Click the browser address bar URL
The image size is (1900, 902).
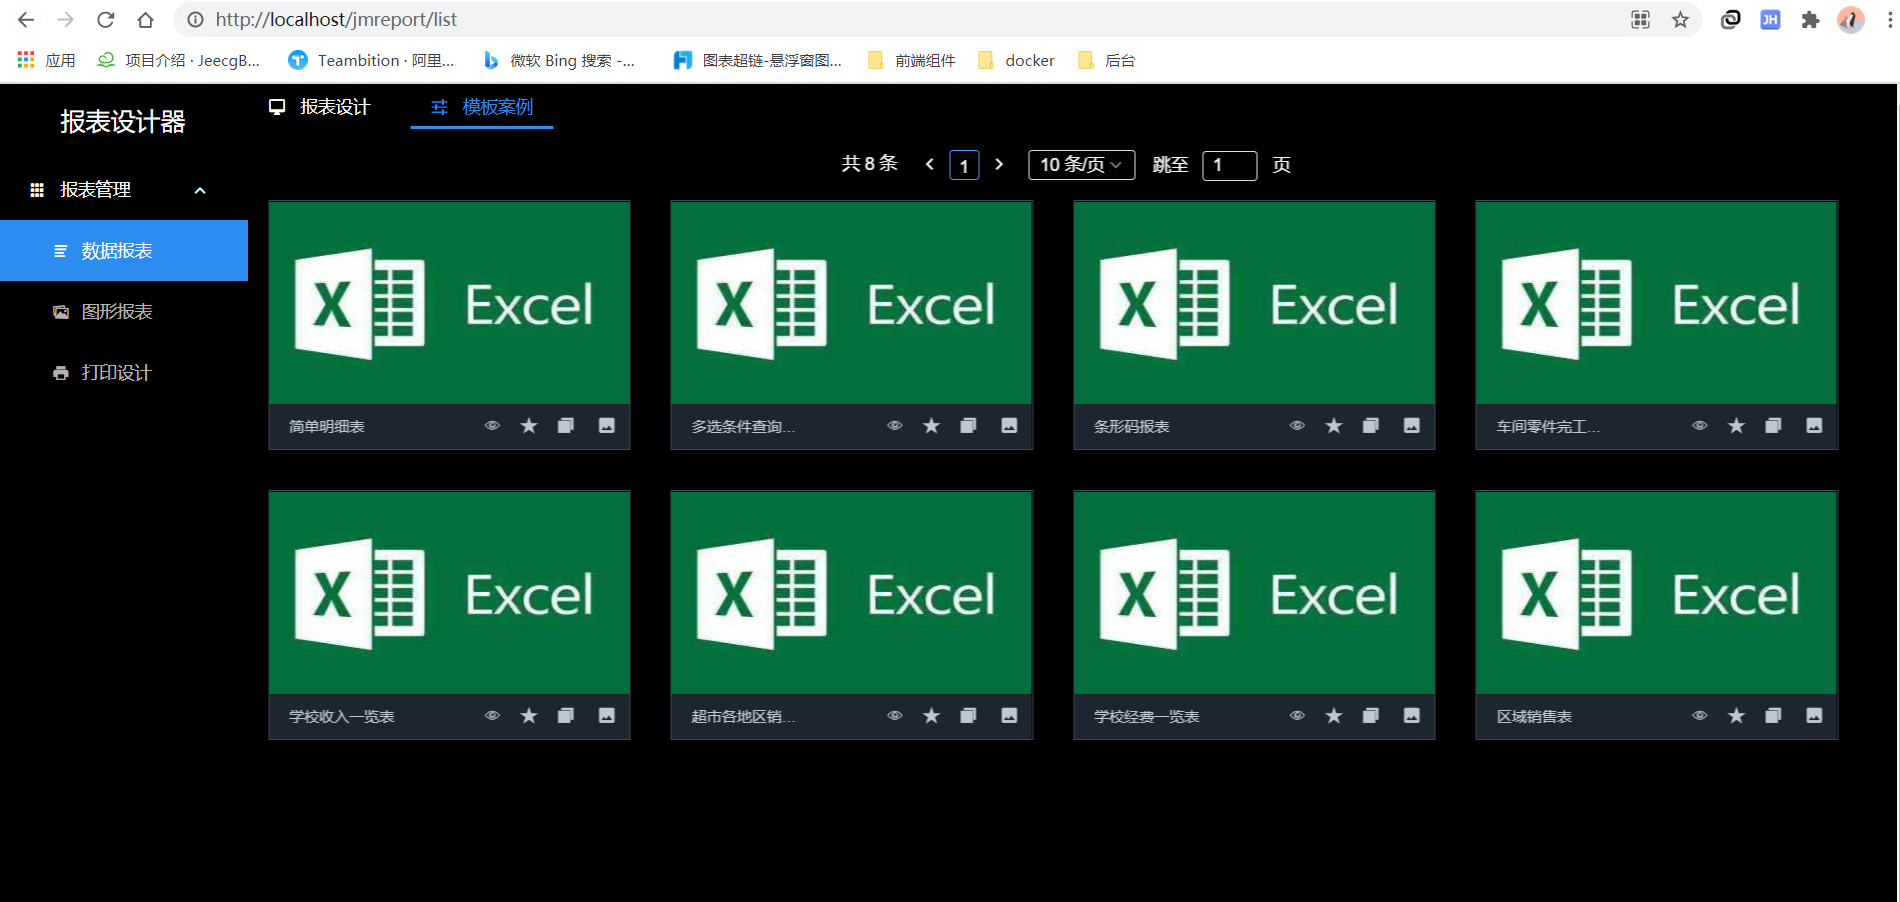pos(336,20)
